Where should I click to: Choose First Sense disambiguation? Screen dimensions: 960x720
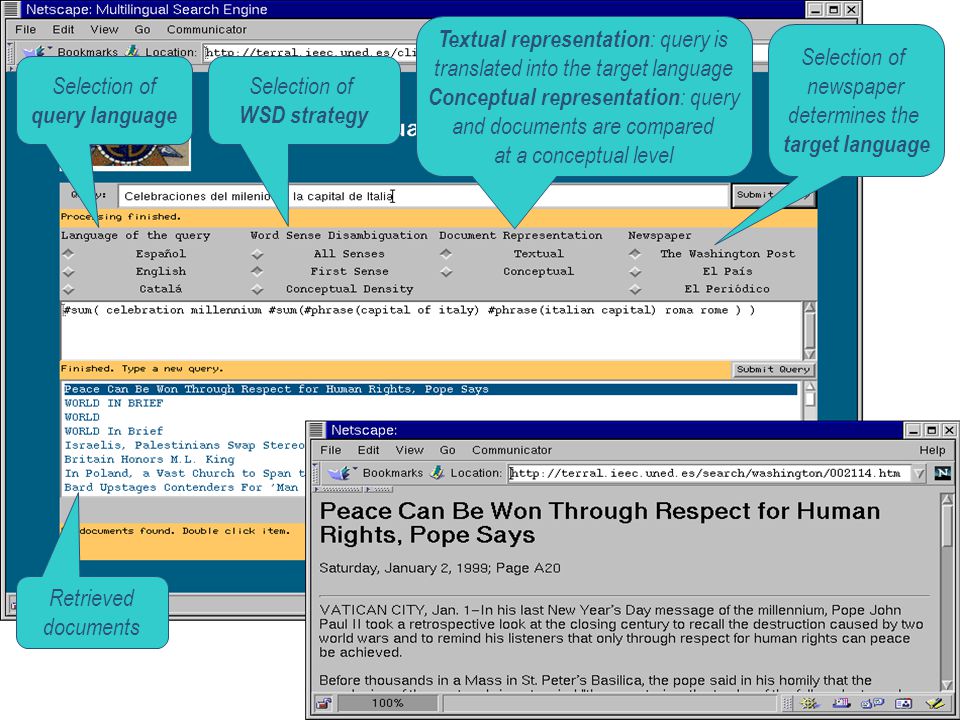point(257,271)
